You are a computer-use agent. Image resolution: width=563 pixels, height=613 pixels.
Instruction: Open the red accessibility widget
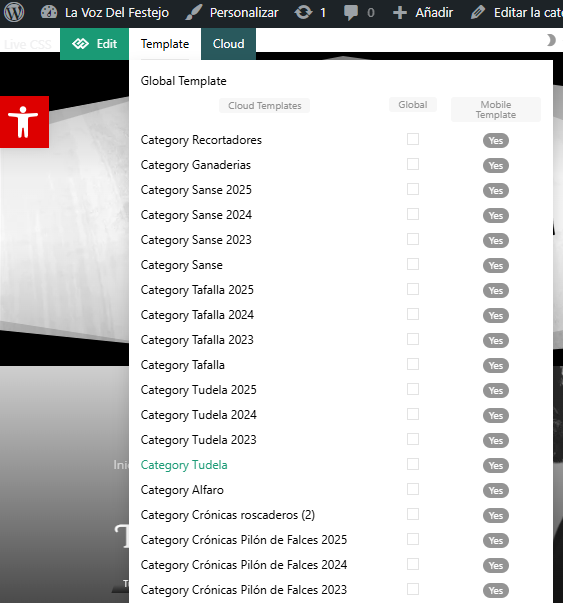click(24, 122)
